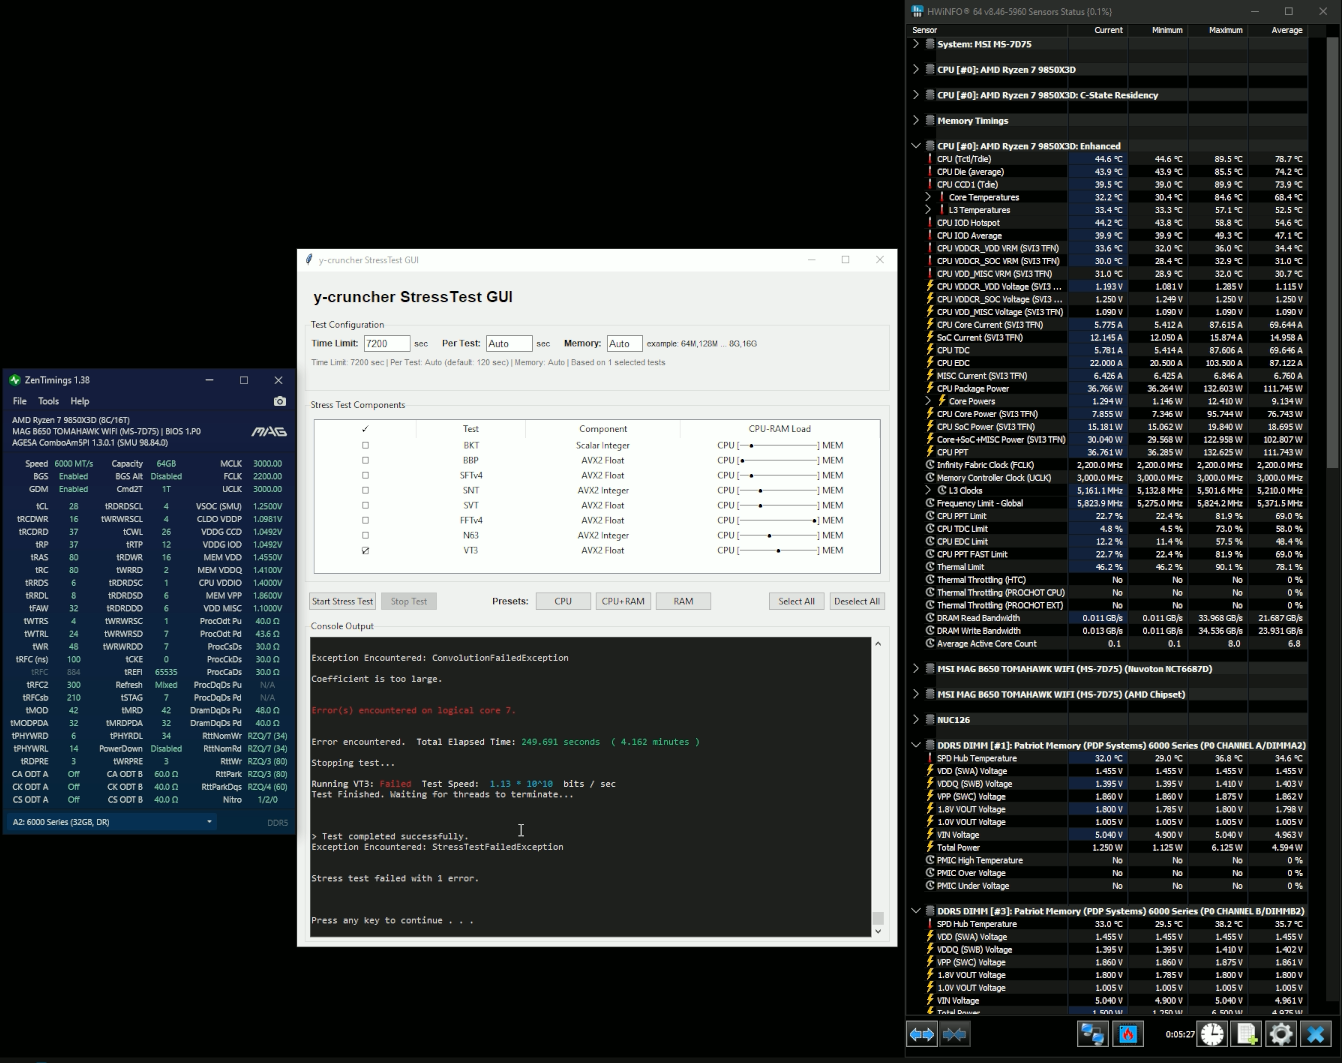
Task: Expand the System: MSI MS-7D75 sensor group
Action: (x=916, y=44)
